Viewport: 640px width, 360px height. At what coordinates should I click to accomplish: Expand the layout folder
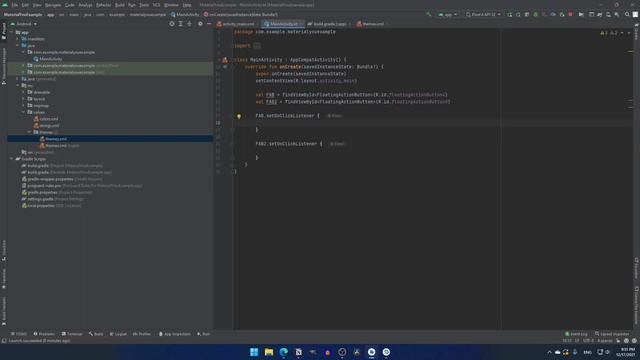(x=23, y=99)
